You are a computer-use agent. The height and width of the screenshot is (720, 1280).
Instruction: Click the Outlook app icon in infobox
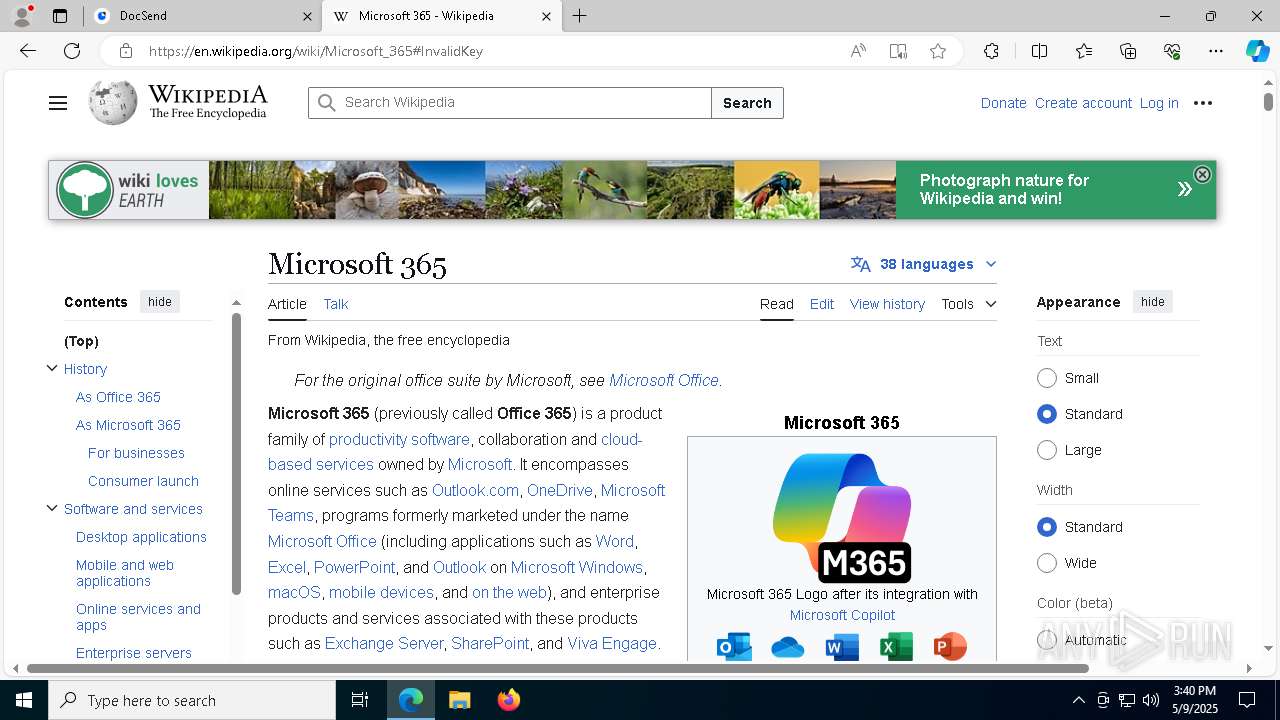734,647
